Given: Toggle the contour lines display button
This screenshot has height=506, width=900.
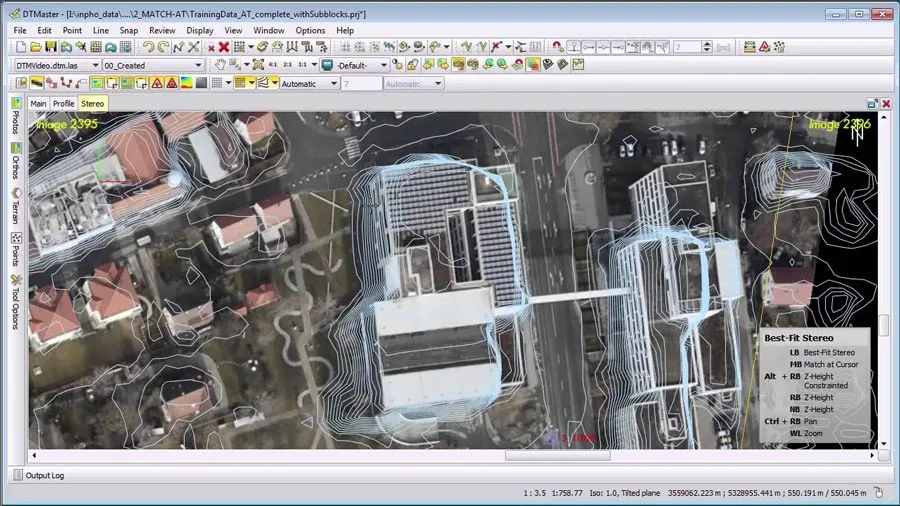Looking at the screenshot, I should [262, 83].
